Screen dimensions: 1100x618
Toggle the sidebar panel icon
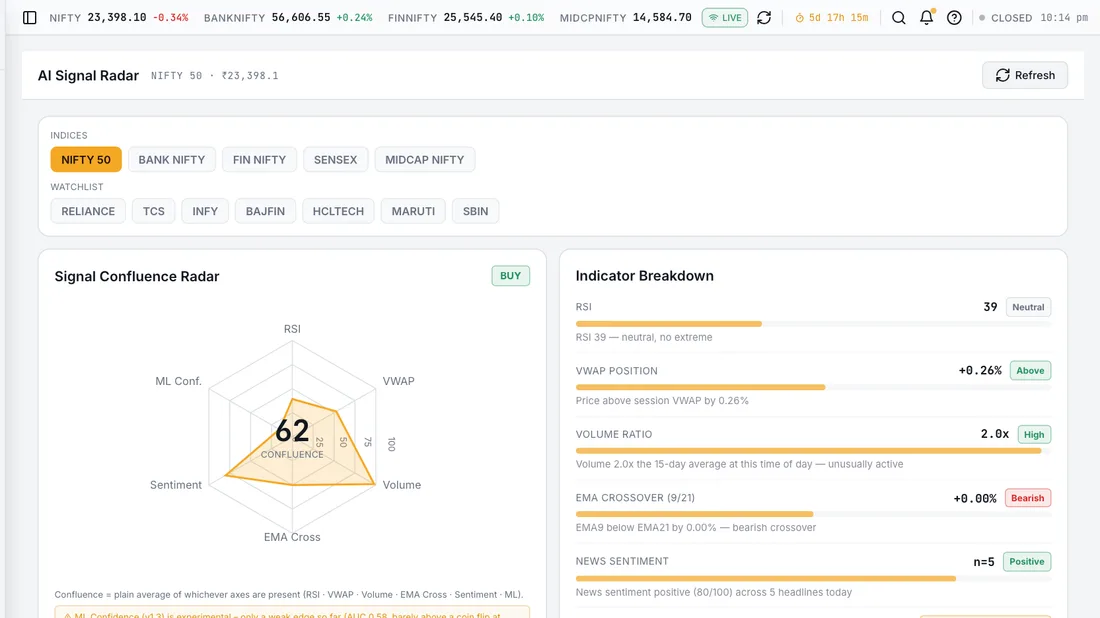29,18
